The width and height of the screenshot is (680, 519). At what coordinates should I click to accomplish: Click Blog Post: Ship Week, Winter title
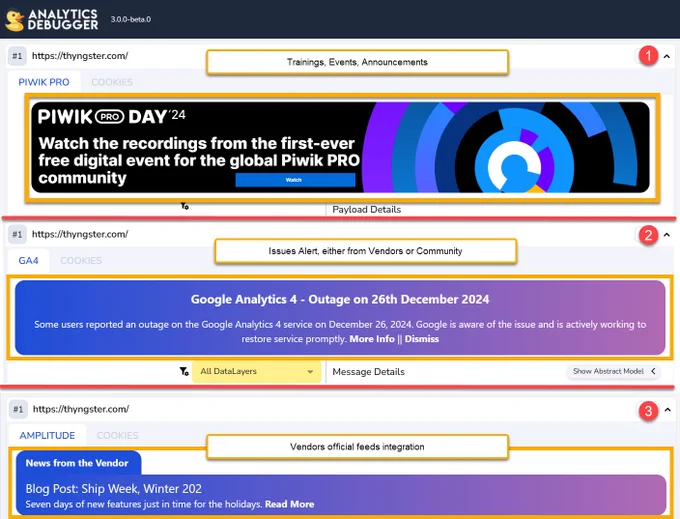(114, 489)
